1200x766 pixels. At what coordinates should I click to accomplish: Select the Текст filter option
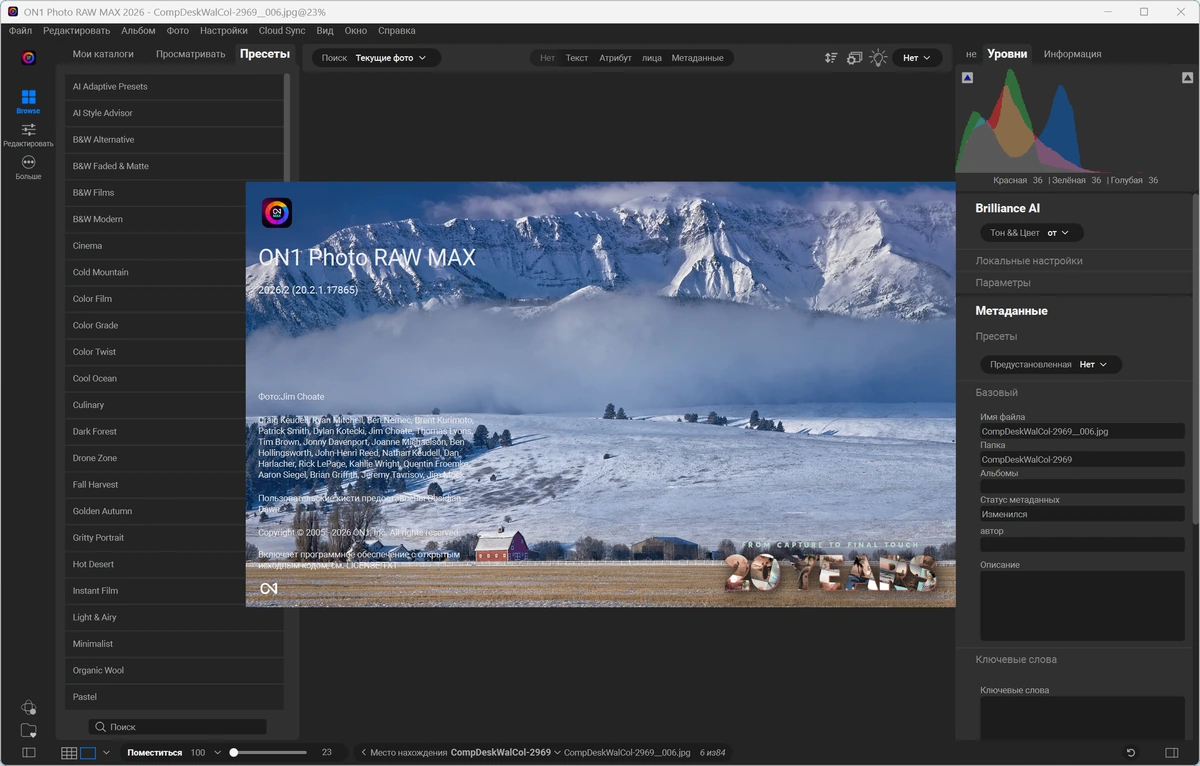pyautogui.click(x=577, y=58)
